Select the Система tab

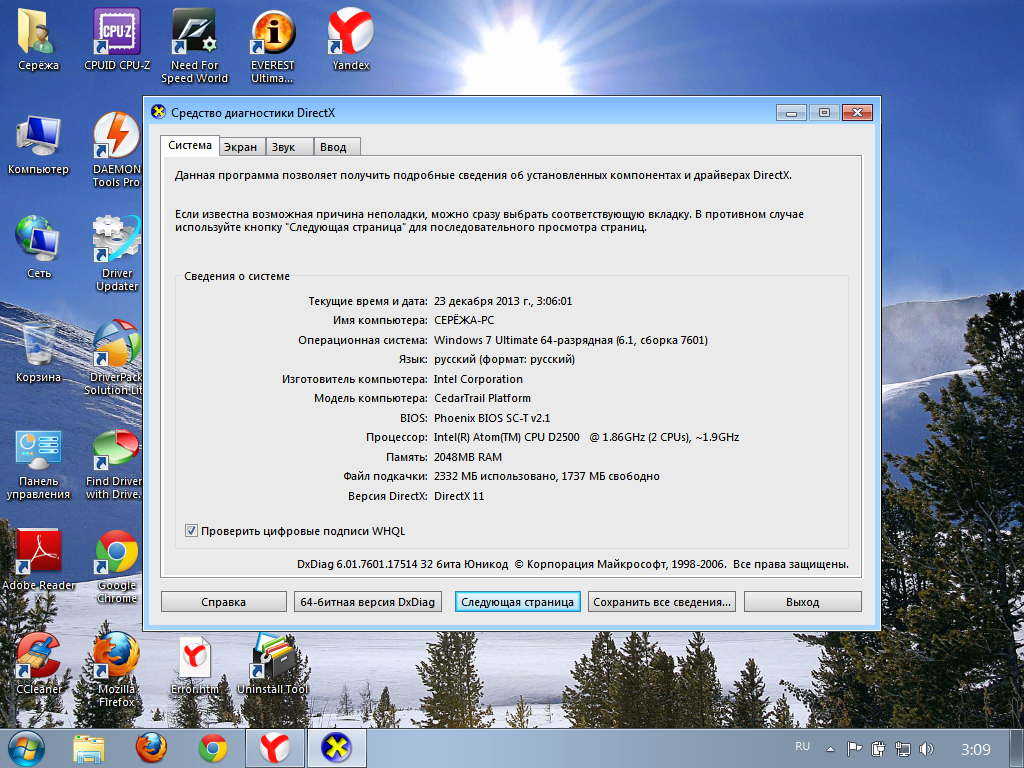click(189, 146)
